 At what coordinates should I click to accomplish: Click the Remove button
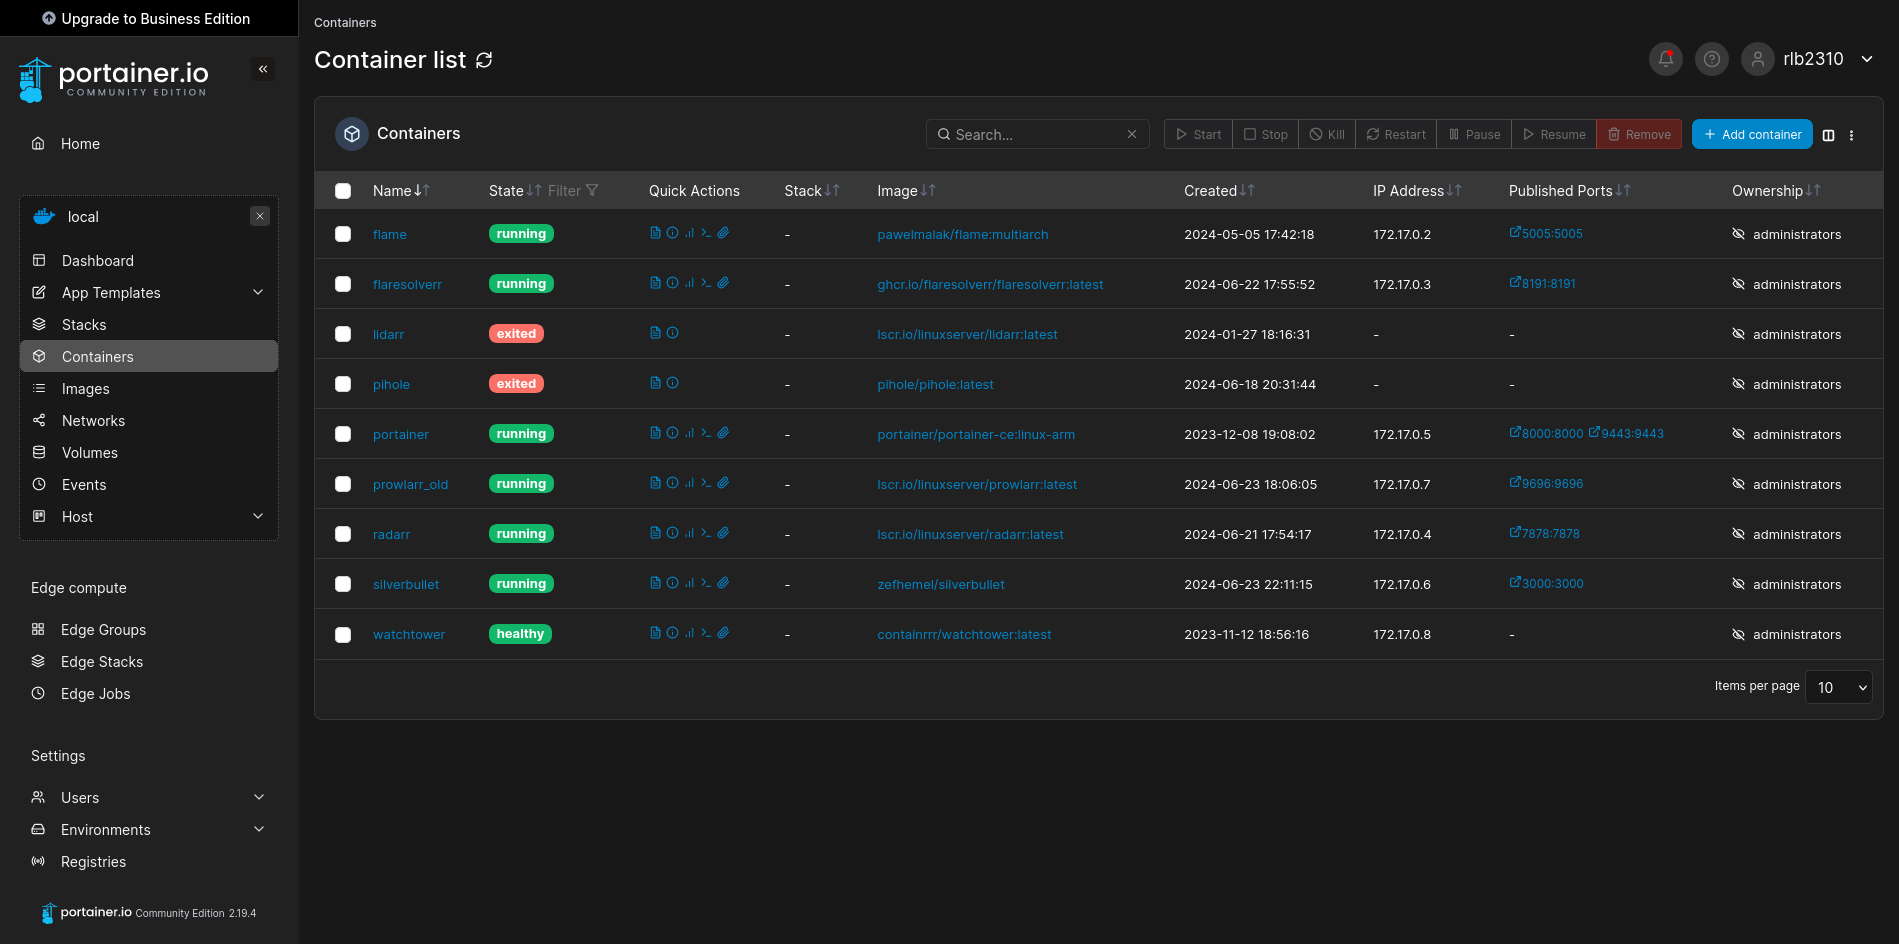tap(1639, 134)
